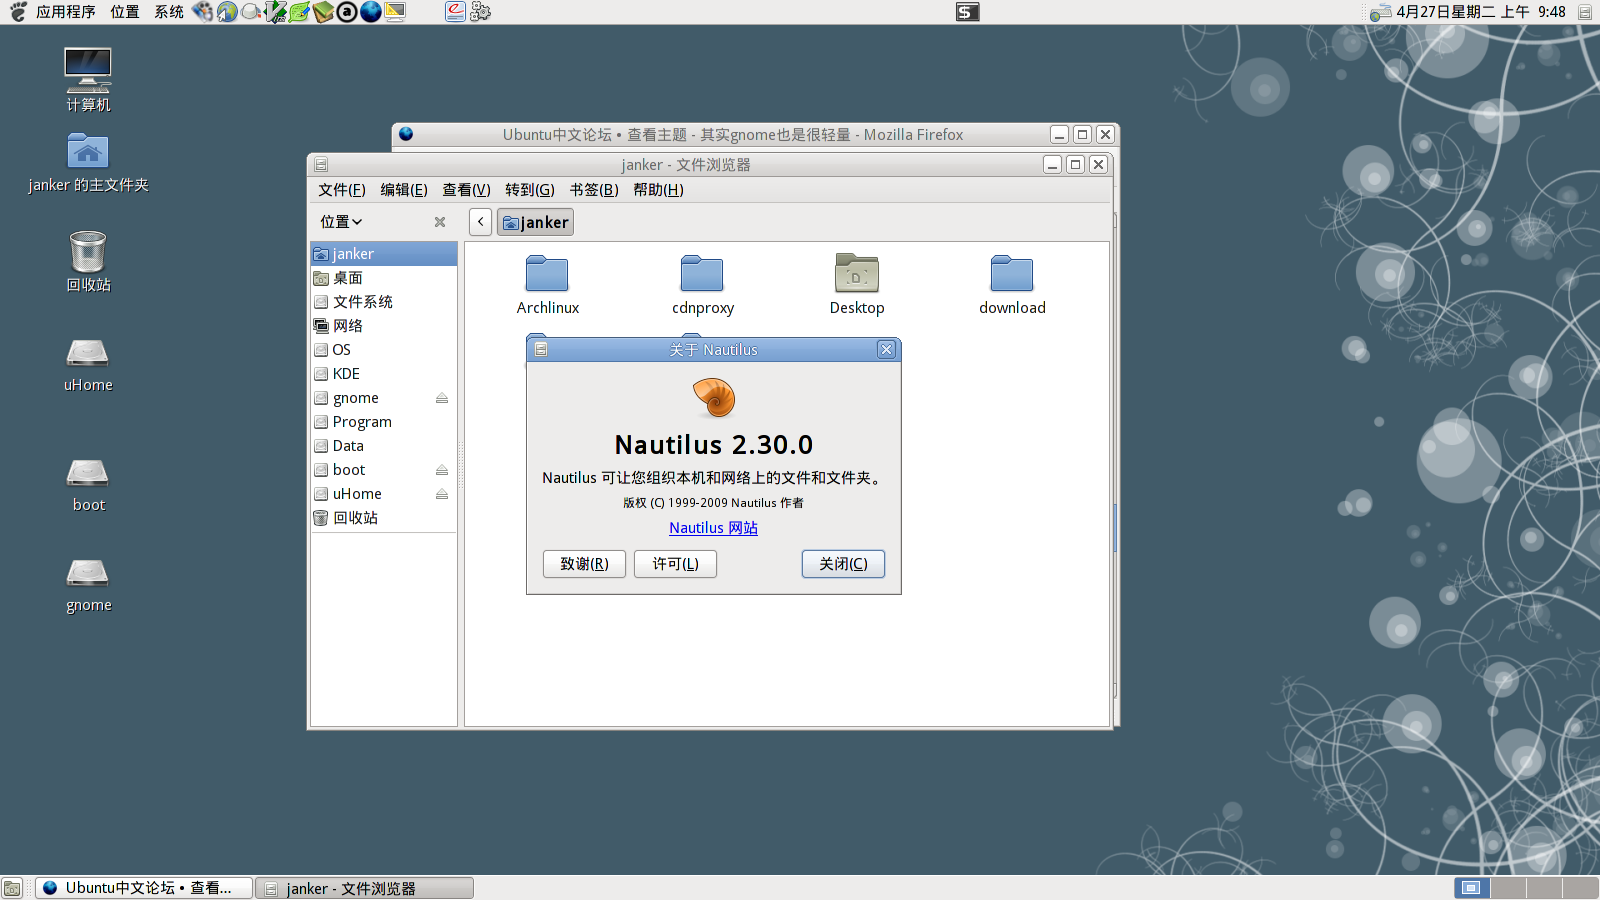Screen dimensions: 1600x900
Task: Click the file cabinet icon at panel's right end
Action: coord(1584,12)
